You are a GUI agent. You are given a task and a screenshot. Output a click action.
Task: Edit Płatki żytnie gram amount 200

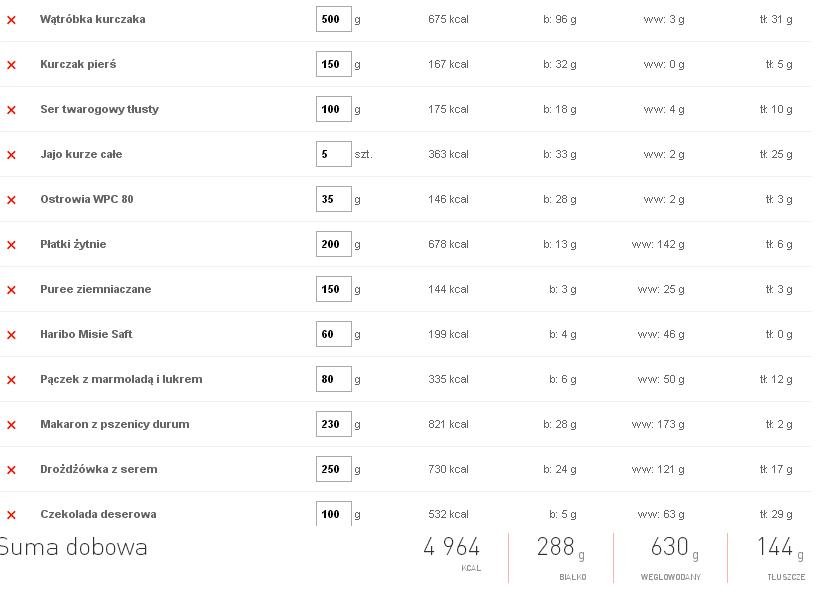click(x=334, y=244)
